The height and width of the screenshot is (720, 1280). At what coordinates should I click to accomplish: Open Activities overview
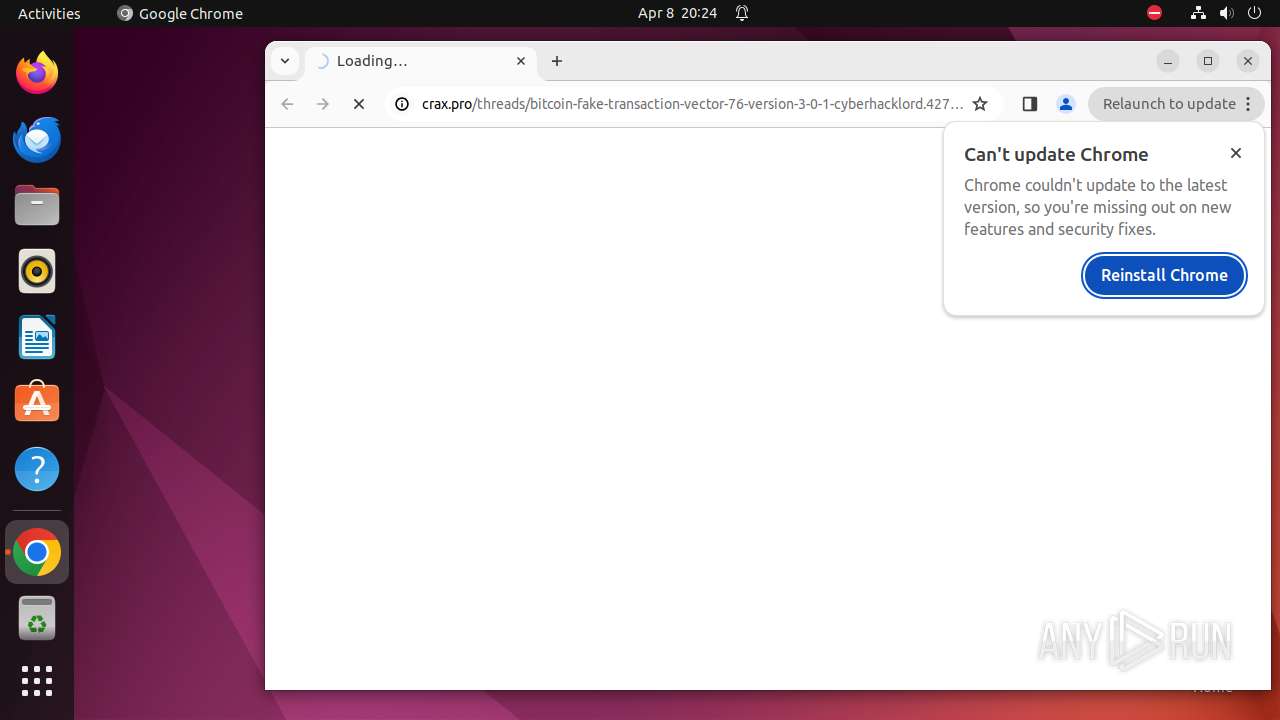tap(49, 14)
